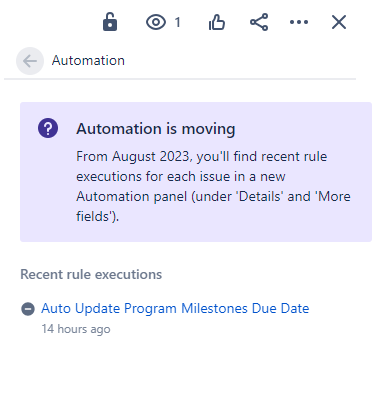Open the share issue icon
Viewport: 384px width, 414px height.
259,22
